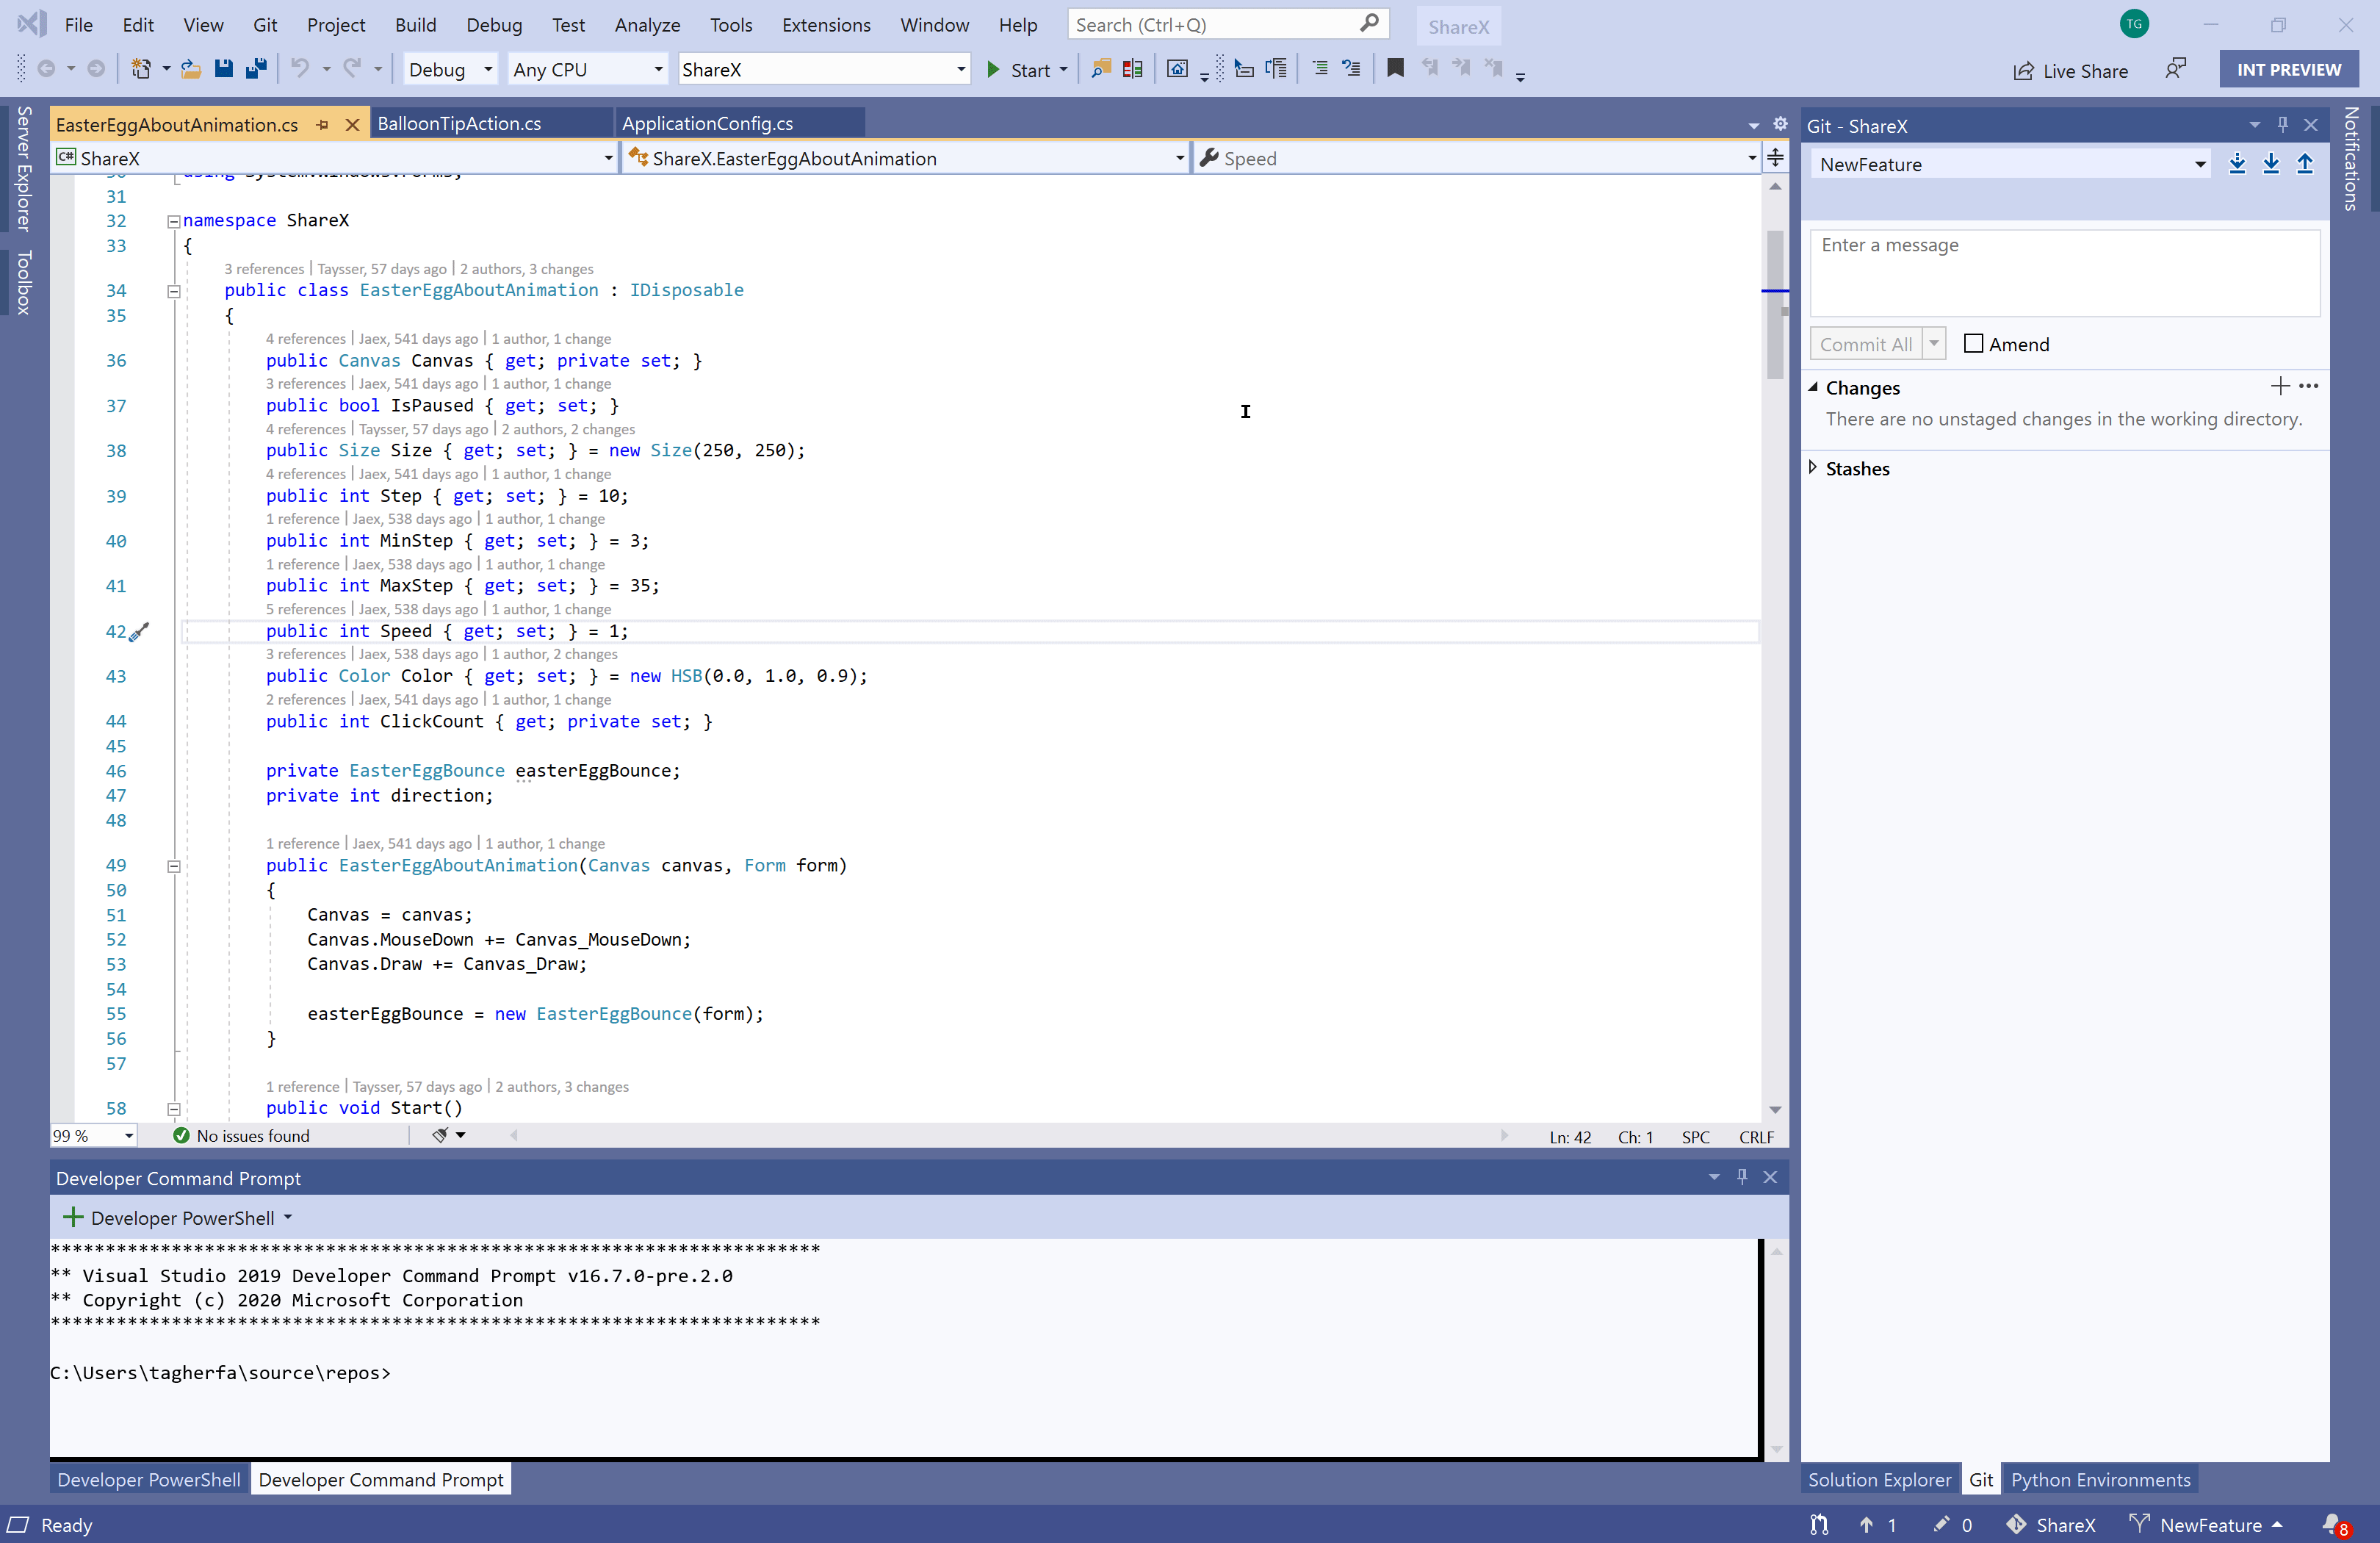Viewport: 2380px width, 1543px height.
Task: Click the Git panel add changes button
Action: click(x=2279, y=385)
